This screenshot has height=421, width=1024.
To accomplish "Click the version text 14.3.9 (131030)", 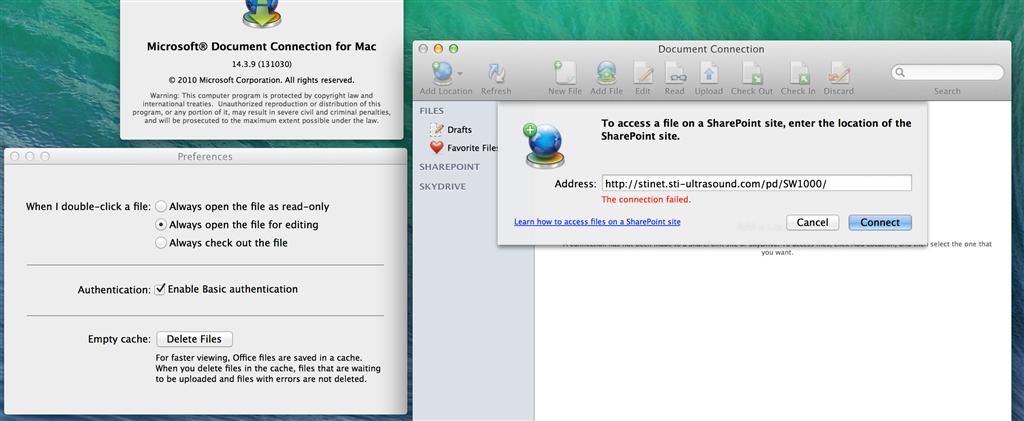I will point(261,65).
